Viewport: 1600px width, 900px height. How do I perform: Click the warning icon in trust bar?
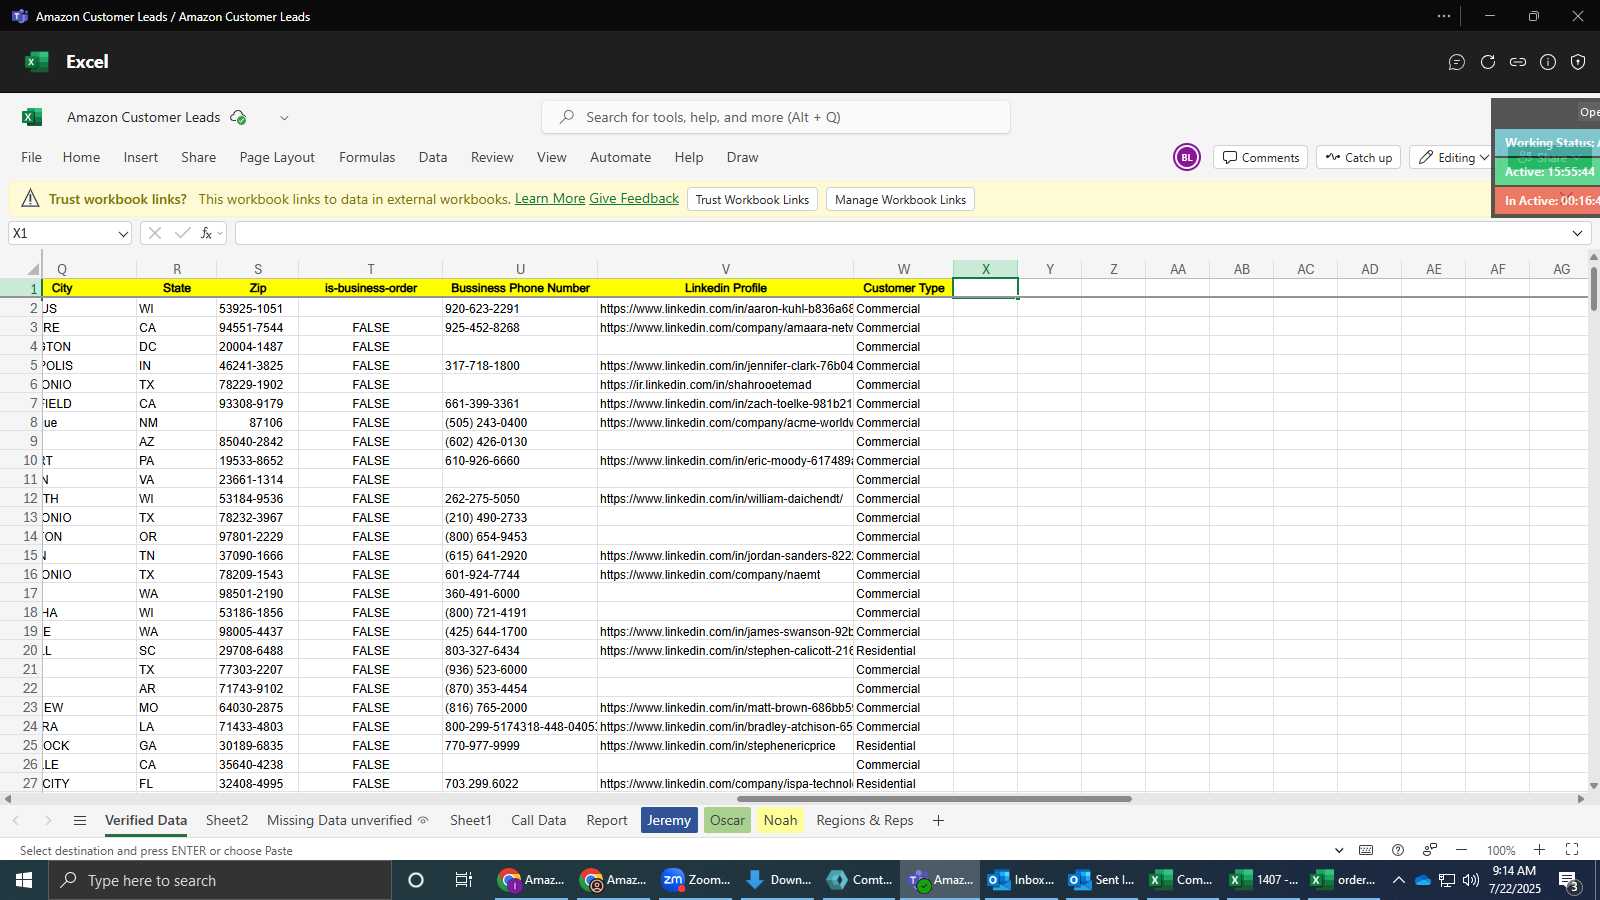pos(30,199)
